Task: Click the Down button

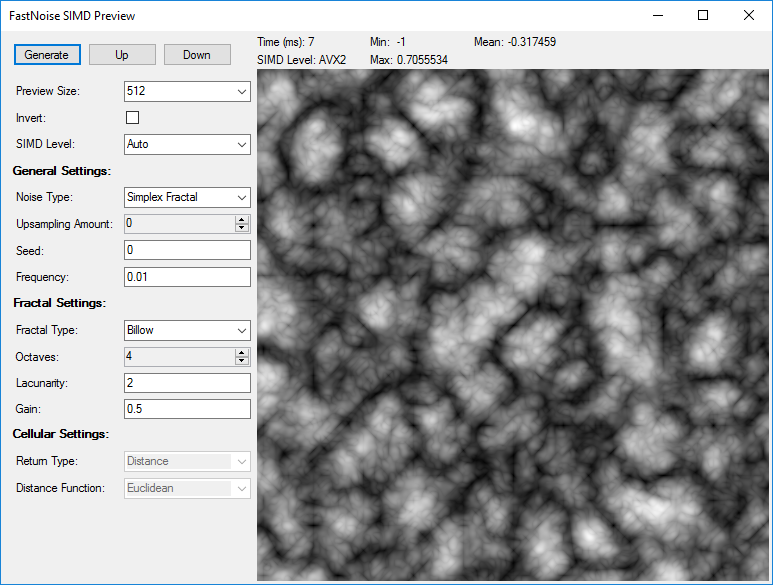Action: 197,55
